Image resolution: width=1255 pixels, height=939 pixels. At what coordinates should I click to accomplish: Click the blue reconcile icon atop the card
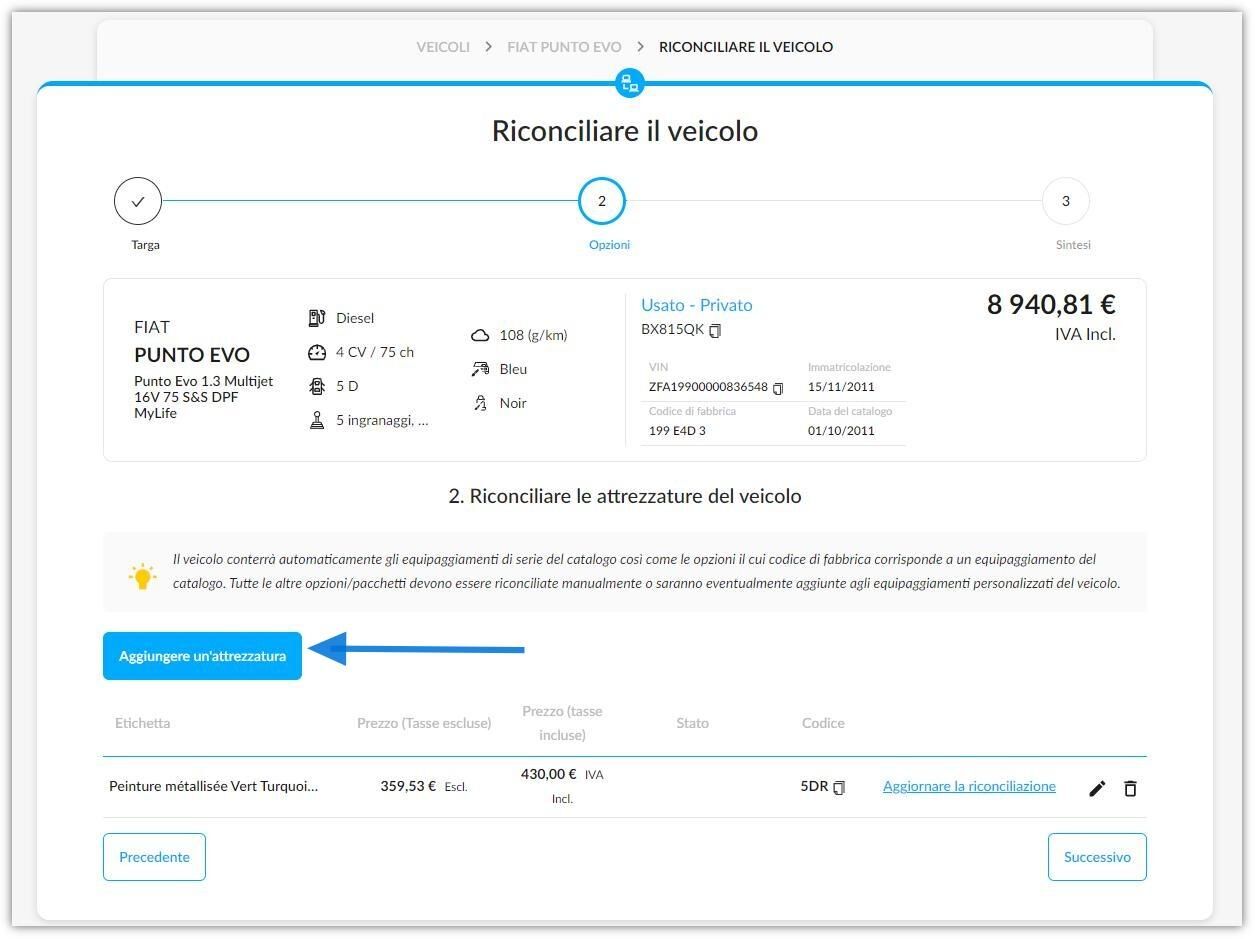(629, 83)
